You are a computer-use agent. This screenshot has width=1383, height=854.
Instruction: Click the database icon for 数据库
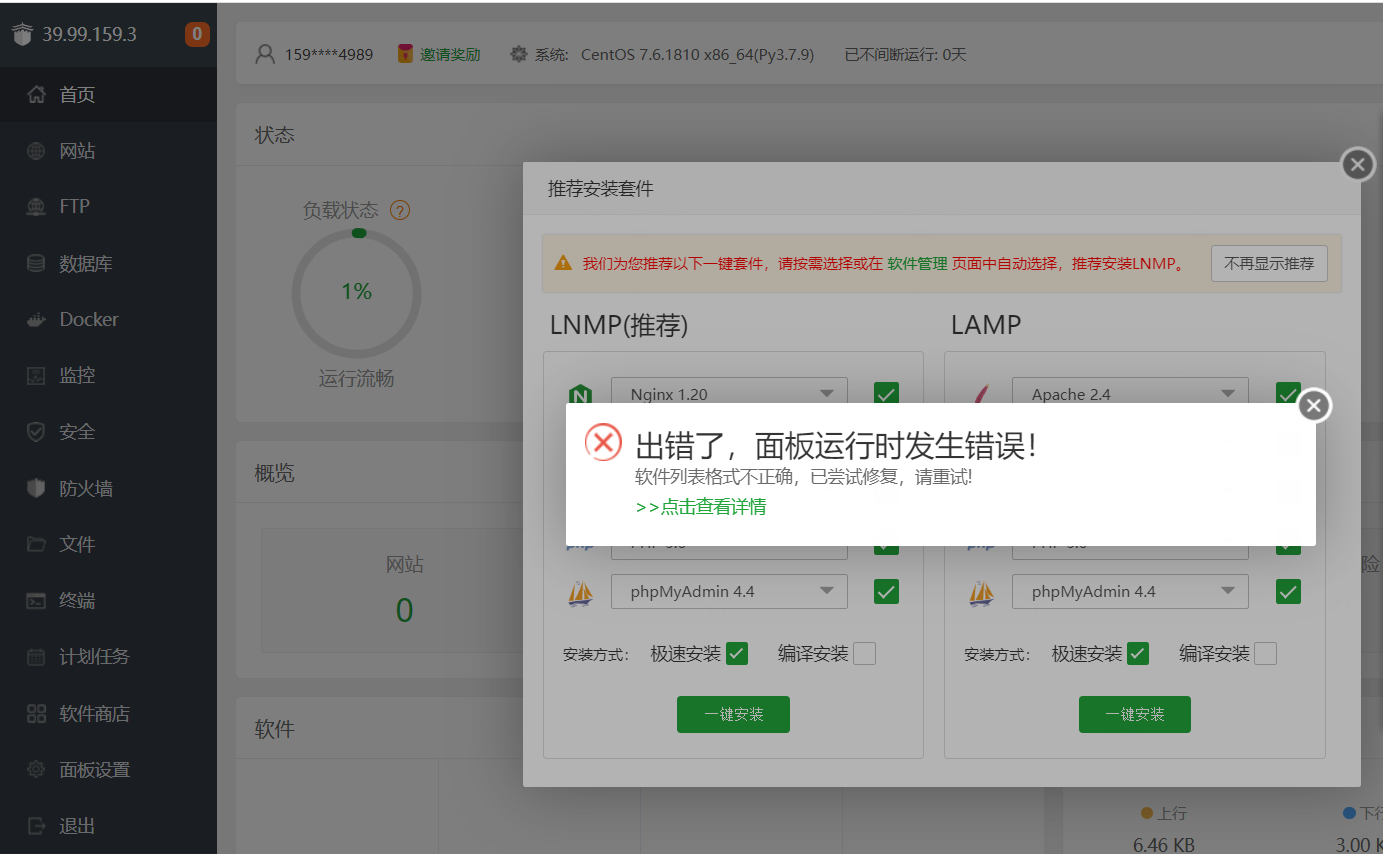pos(36,264)
